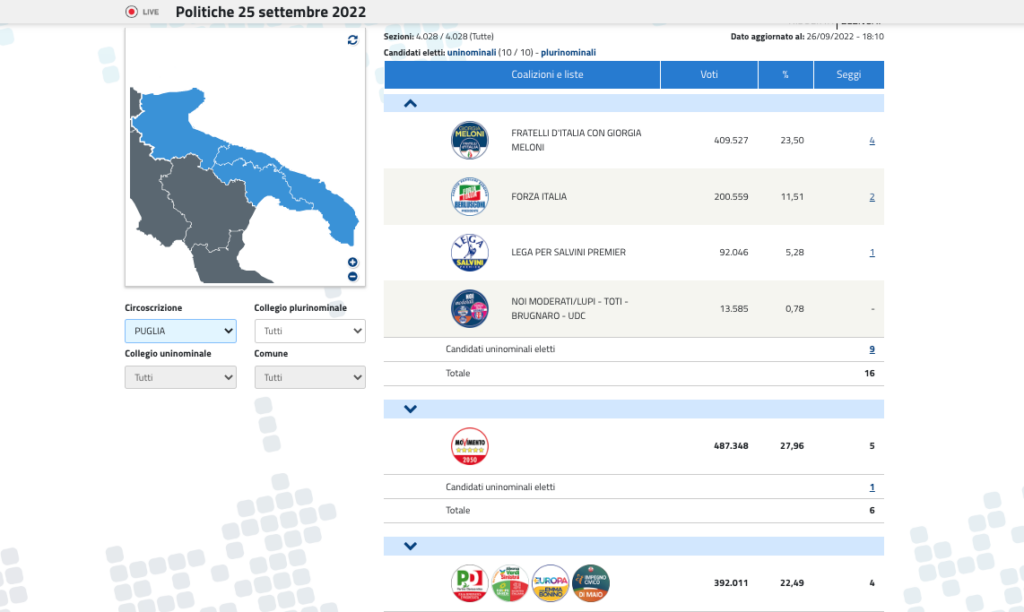The width and height of the screenshot is (1024, 612).
Task: Open centre-right uninominal elected count 9
Action: [x=872, y=349]
